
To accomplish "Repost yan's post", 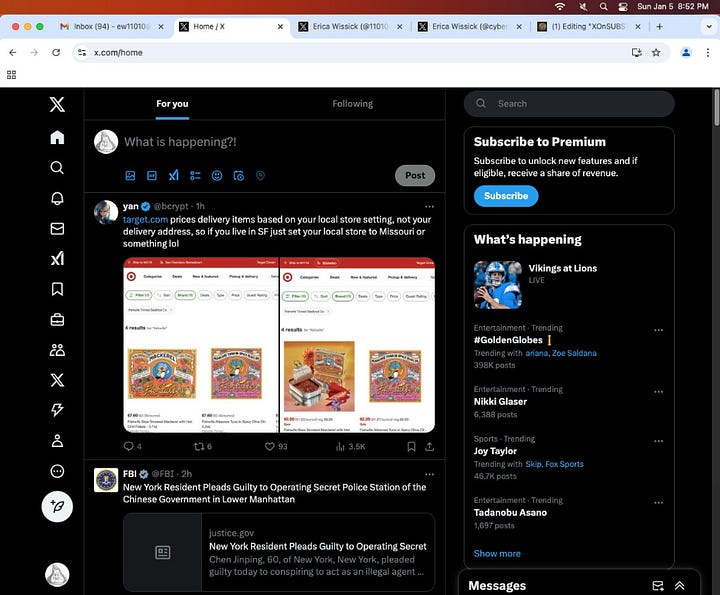I will point(202,446).
